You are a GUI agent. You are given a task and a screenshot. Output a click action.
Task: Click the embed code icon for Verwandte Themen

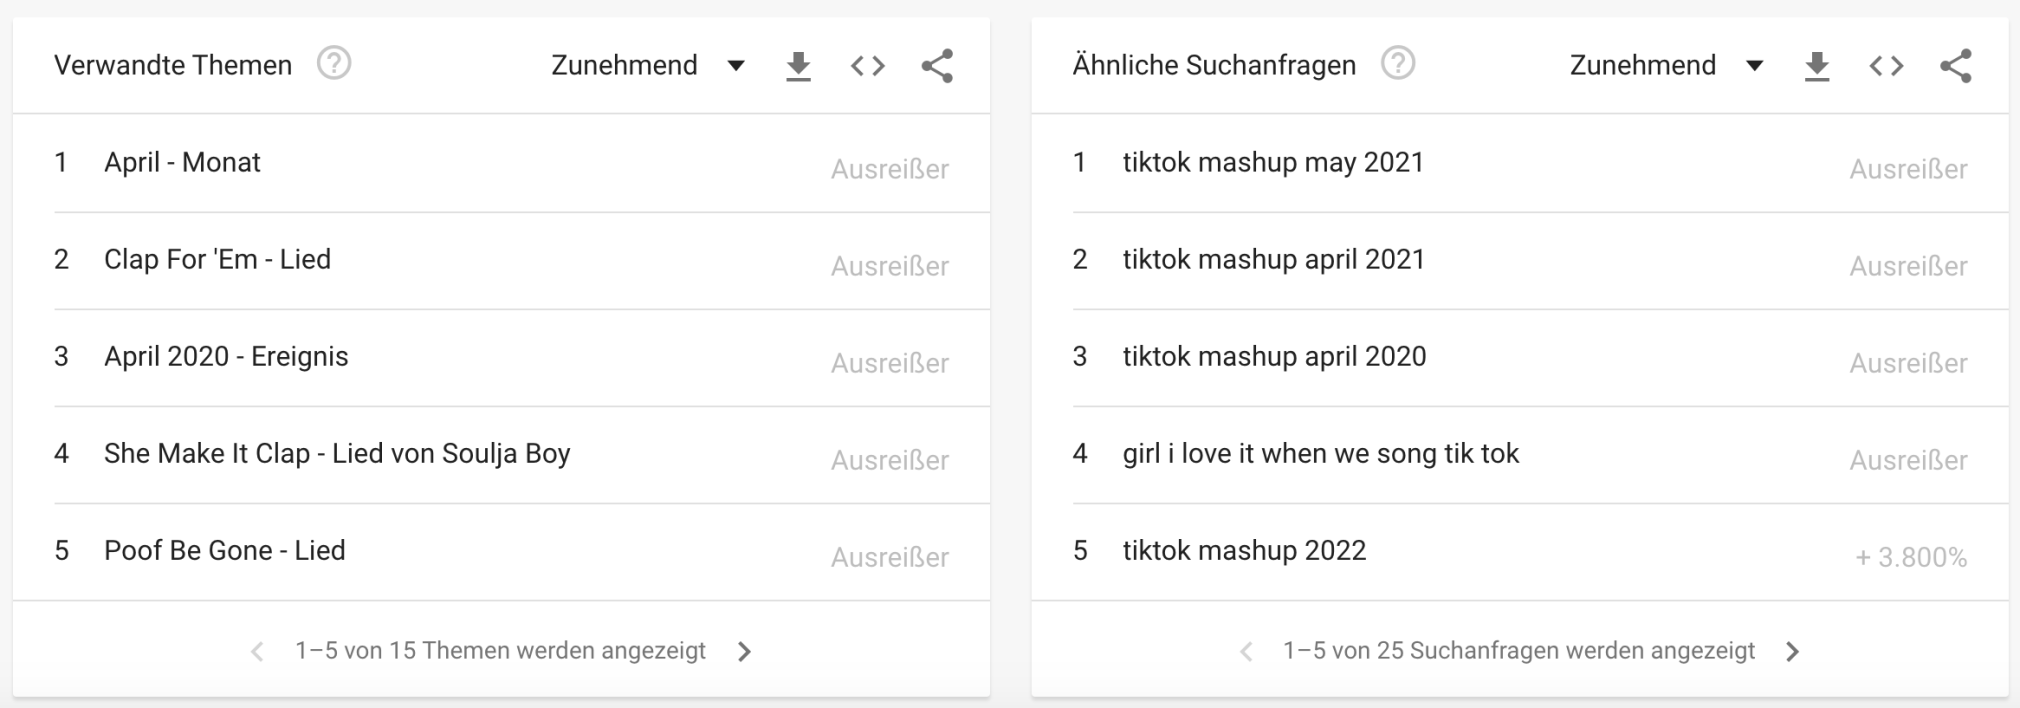pyautogui.click(x=867, y=65)
